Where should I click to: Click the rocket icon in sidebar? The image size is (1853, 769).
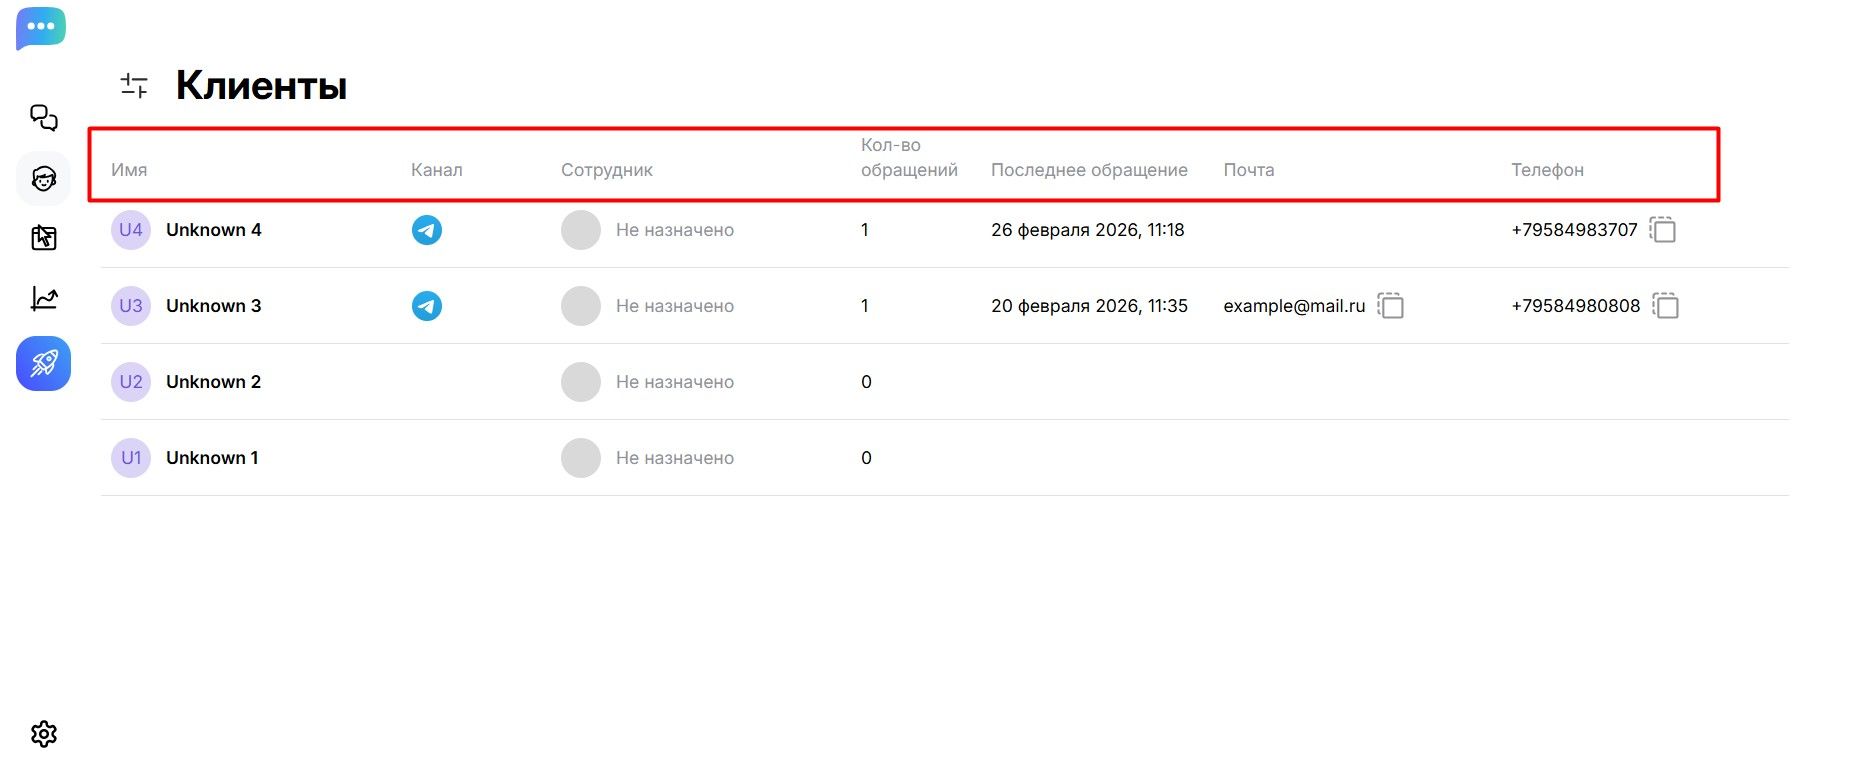43,363
